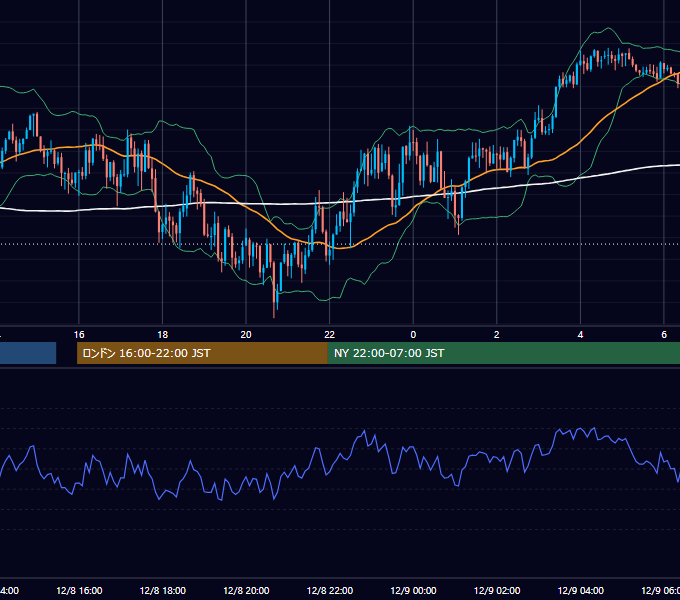
Task: Click the 22 hour label on price chart axis
Action: point(330,335)
